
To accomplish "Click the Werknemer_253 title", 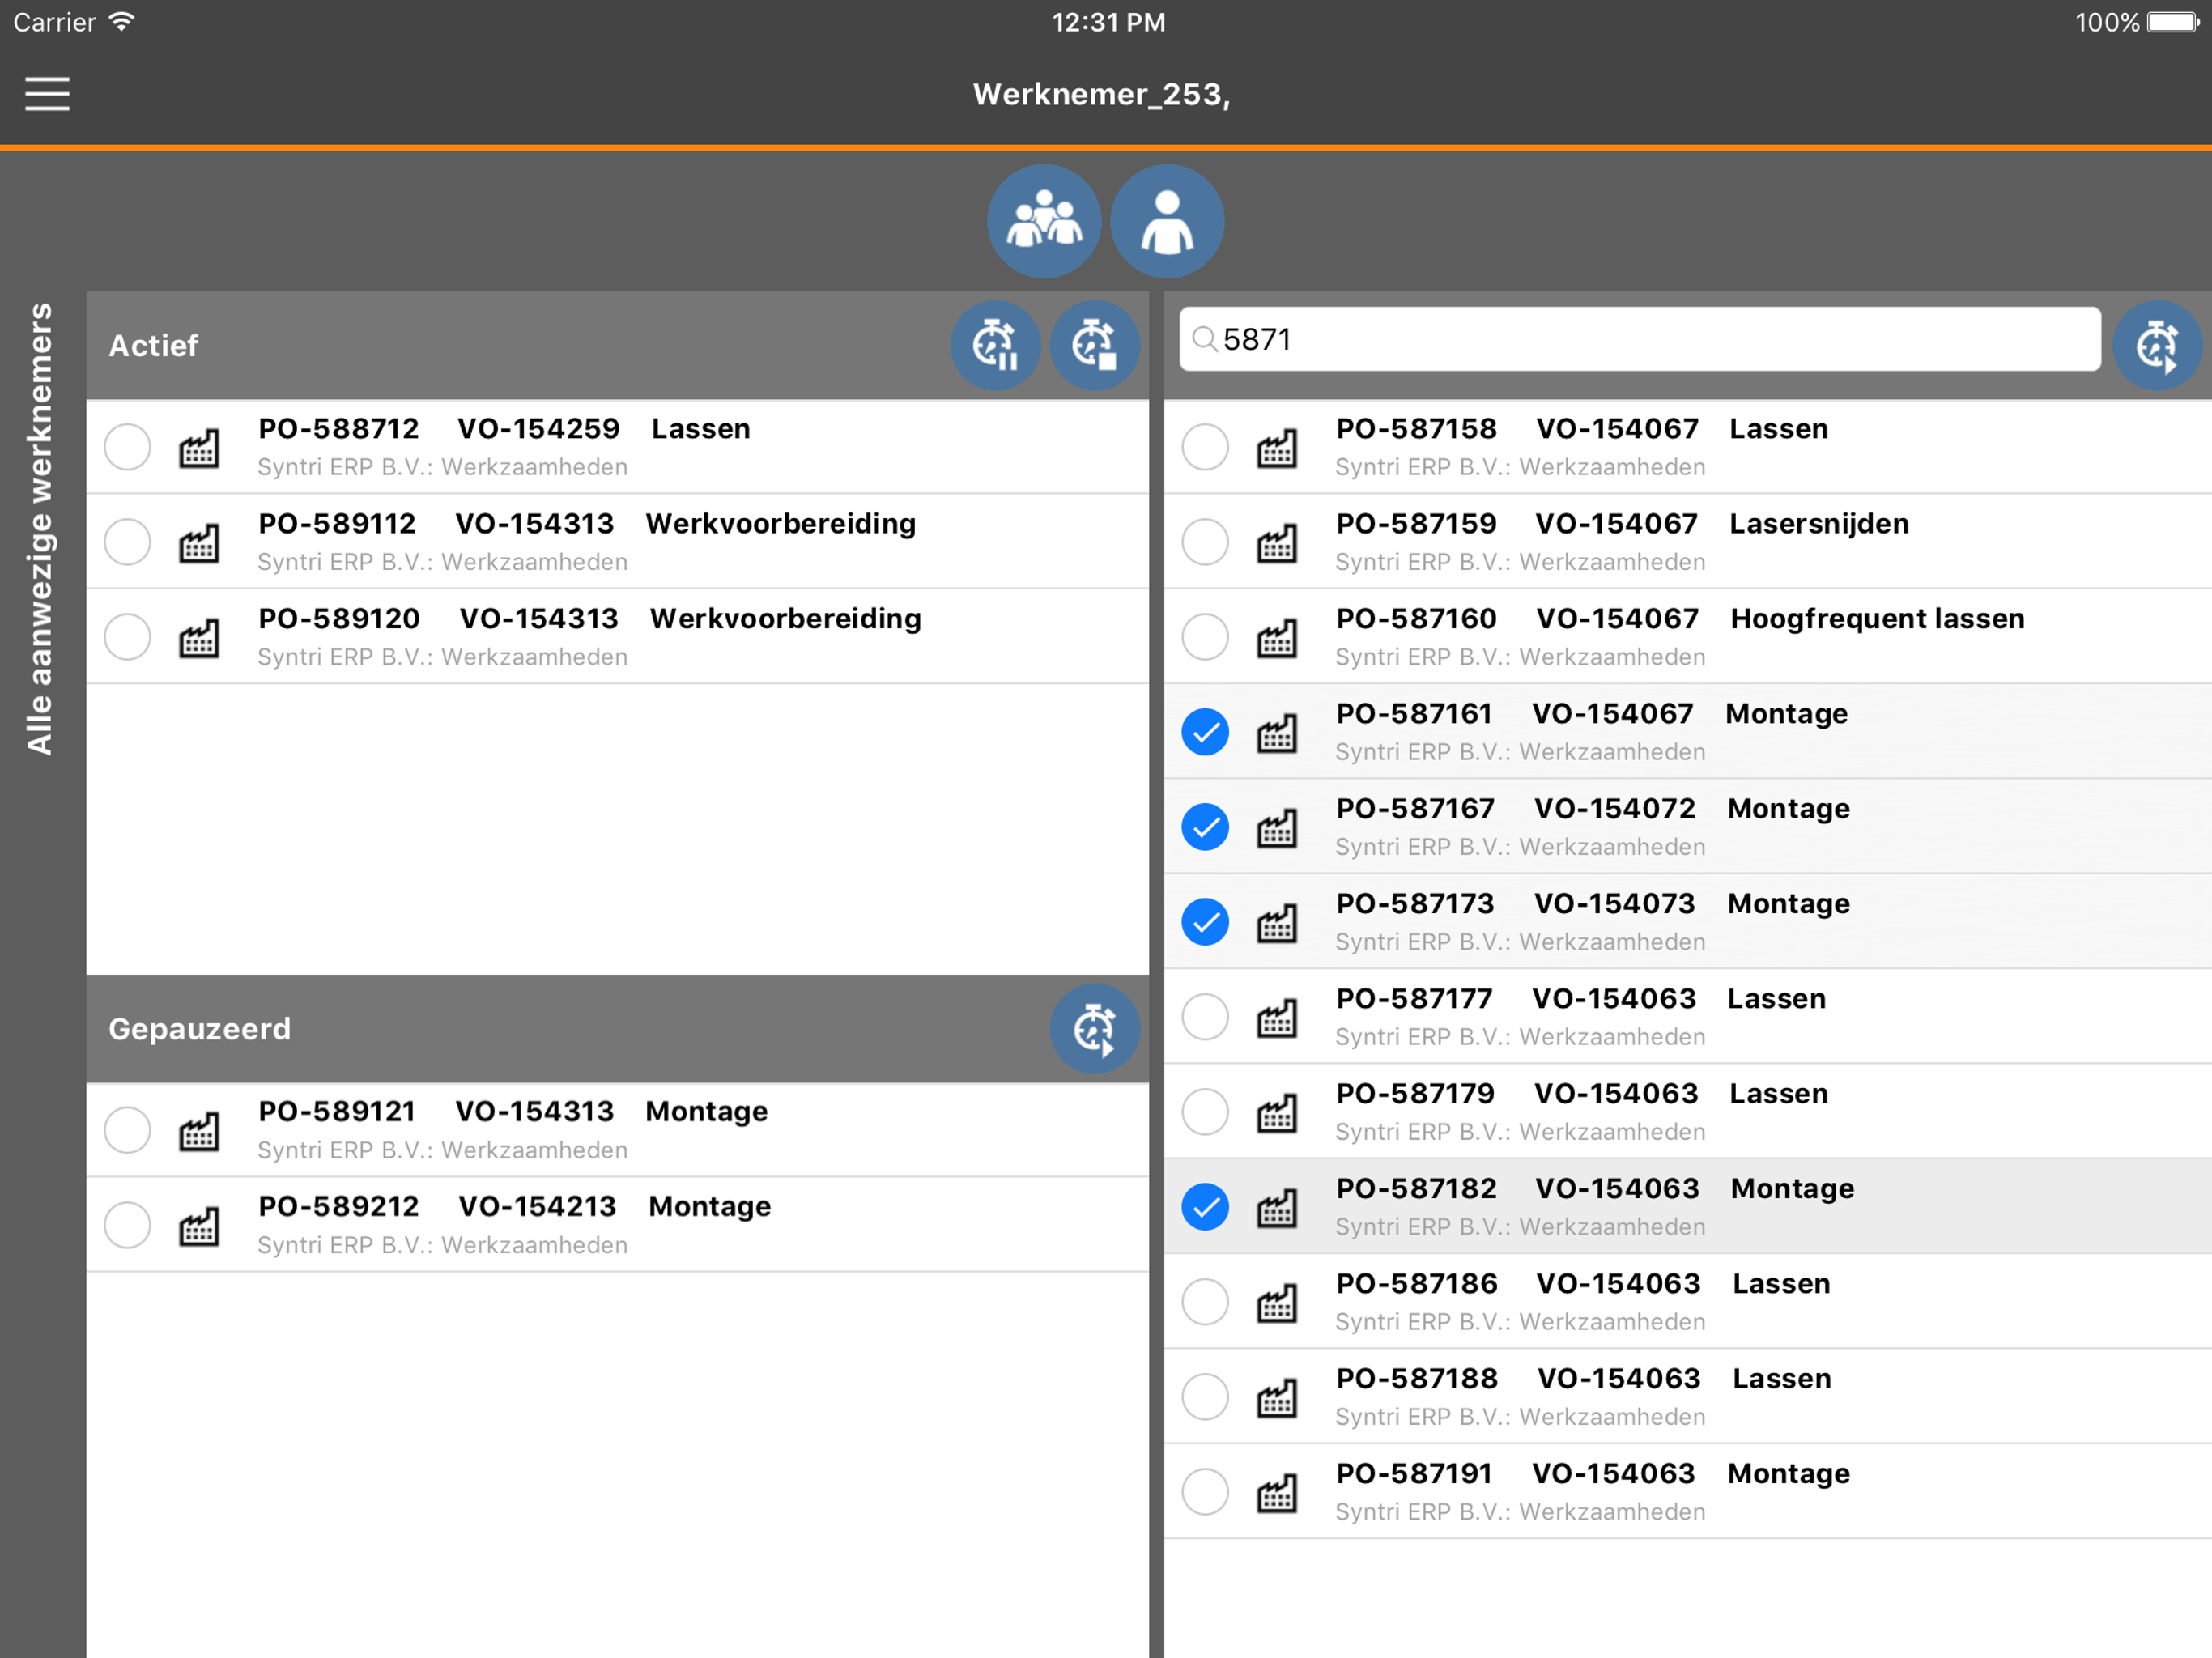I will coord(1102,94).
